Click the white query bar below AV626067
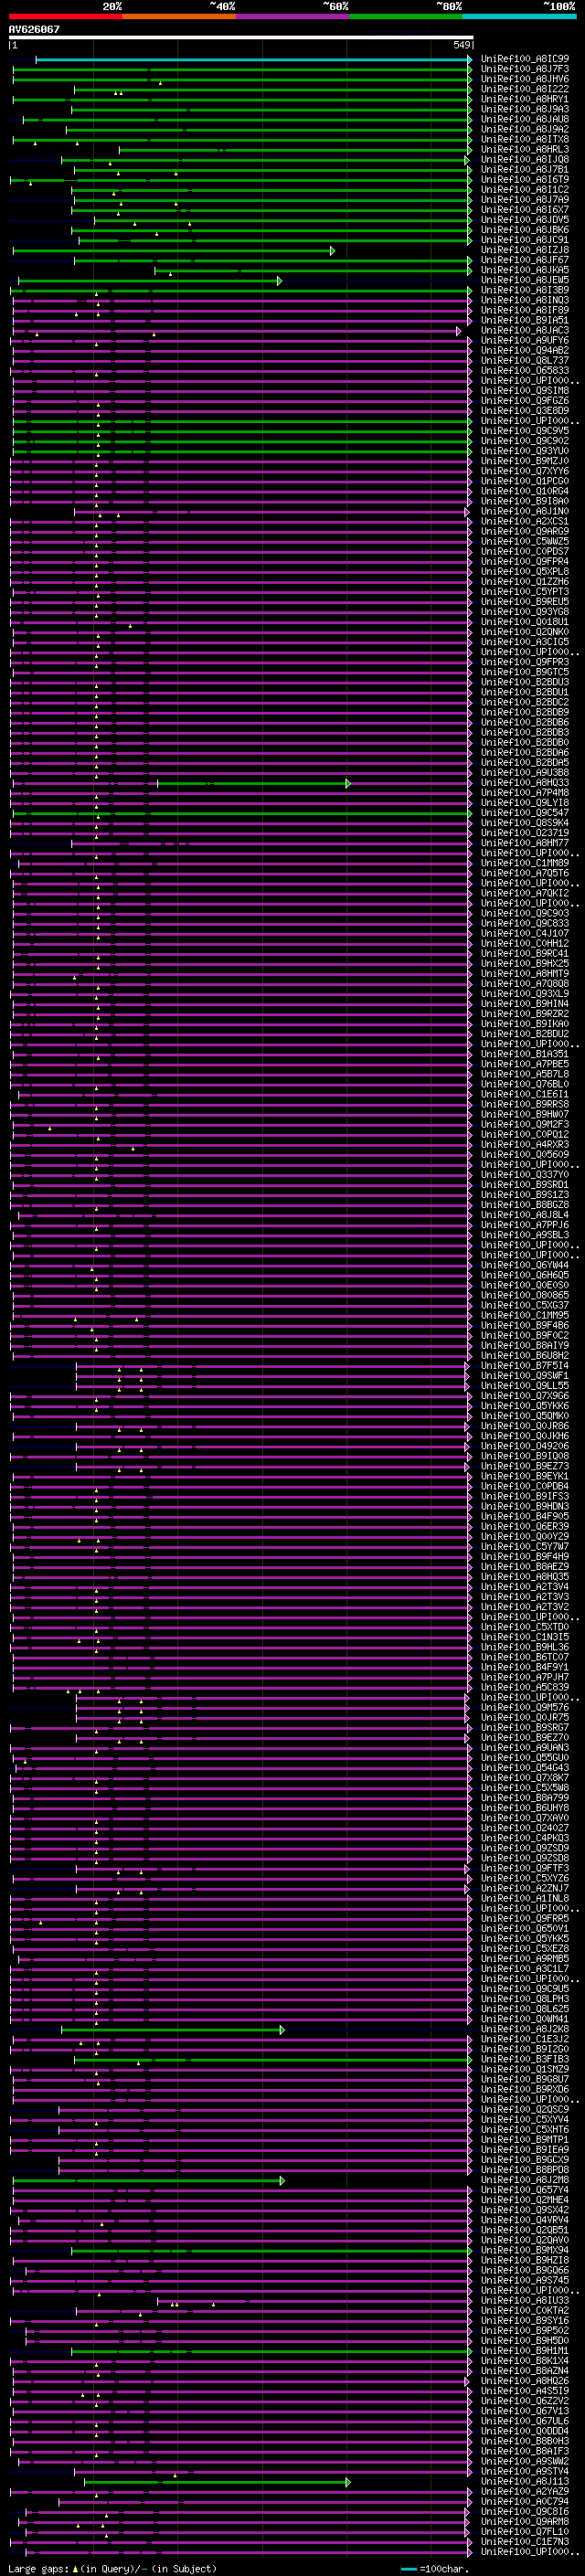This screenshot has height=2576, width=585. pos(241,37)
